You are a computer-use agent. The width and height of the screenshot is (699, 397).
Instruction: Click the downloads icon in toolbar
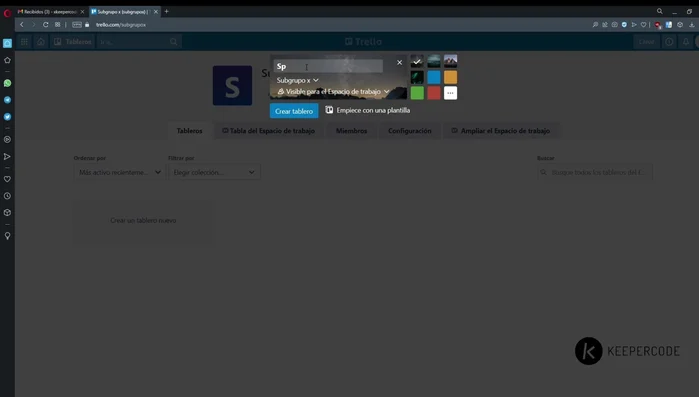point(691,25)
